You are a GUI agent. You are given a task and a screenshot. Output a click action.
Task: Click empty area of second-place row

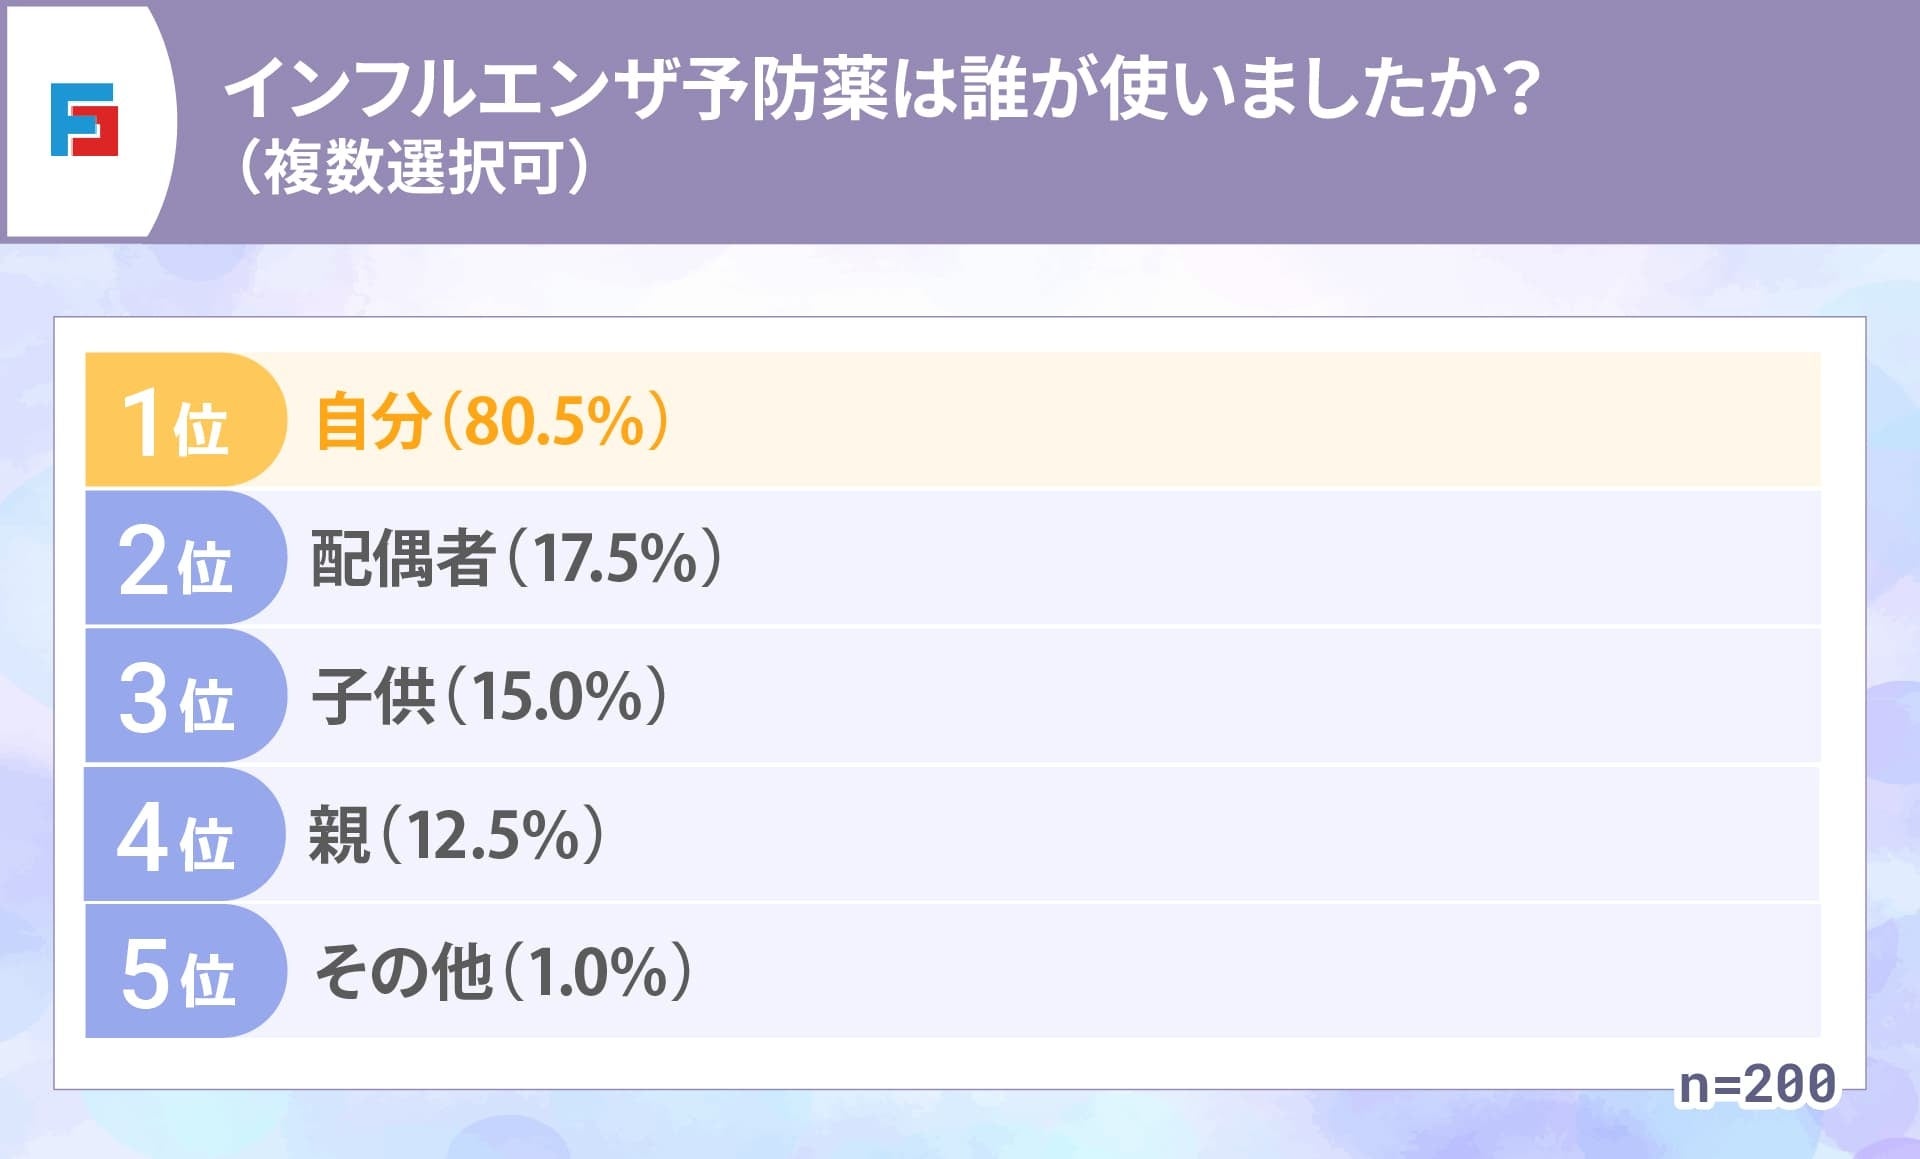(x=1200, y=558)
